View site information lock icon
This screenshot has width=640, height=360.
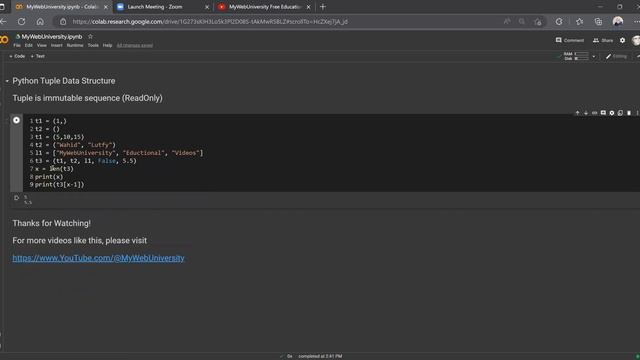(63, 22)
